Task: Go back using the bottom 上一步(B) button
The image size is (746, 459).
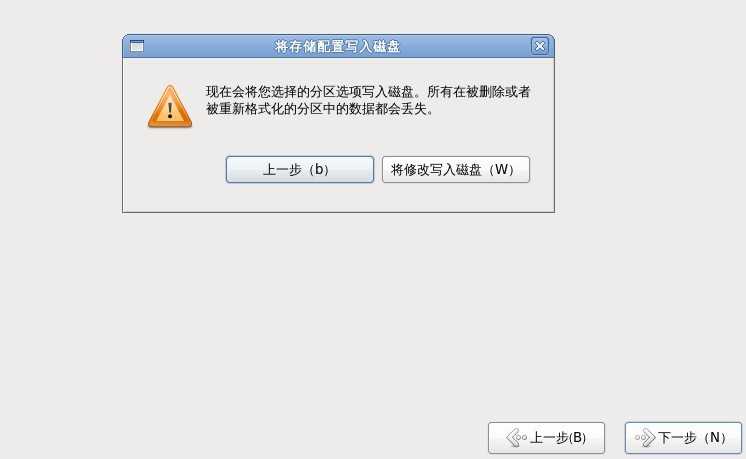Action: point(546,438)
